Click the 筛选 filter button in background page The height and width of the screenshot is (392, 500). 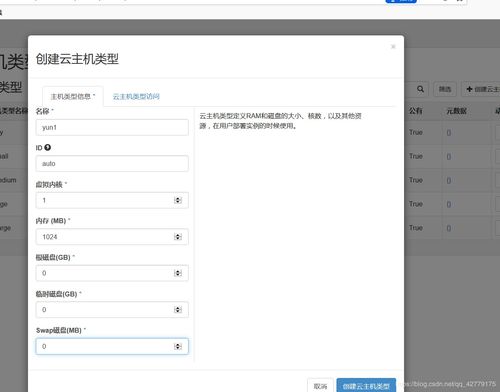[445, 89]
